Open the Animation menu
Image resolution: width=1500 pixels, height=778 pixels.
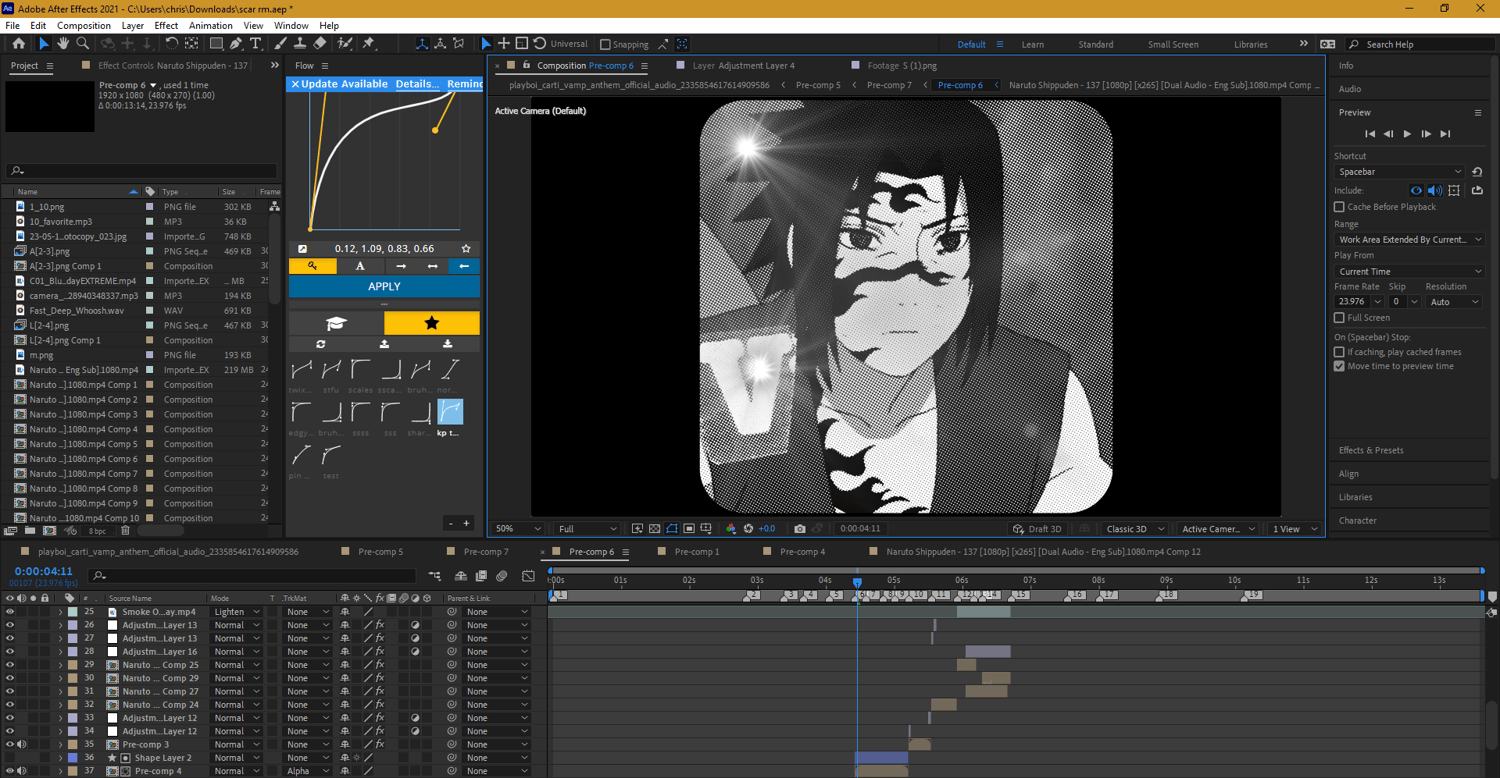pyautogui.click(x=210, y=26)
